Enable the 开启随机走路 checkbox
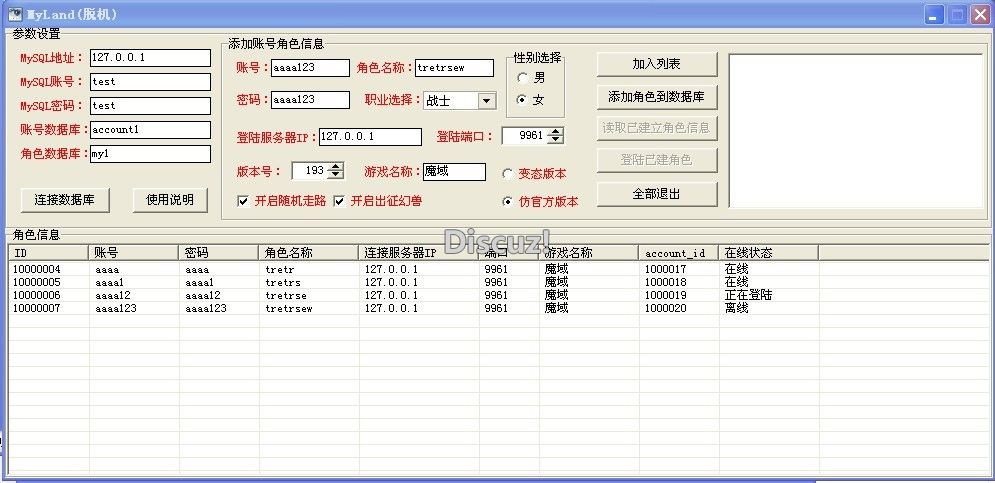Viewport: 995px width, 483px height. tap(243, 201)
